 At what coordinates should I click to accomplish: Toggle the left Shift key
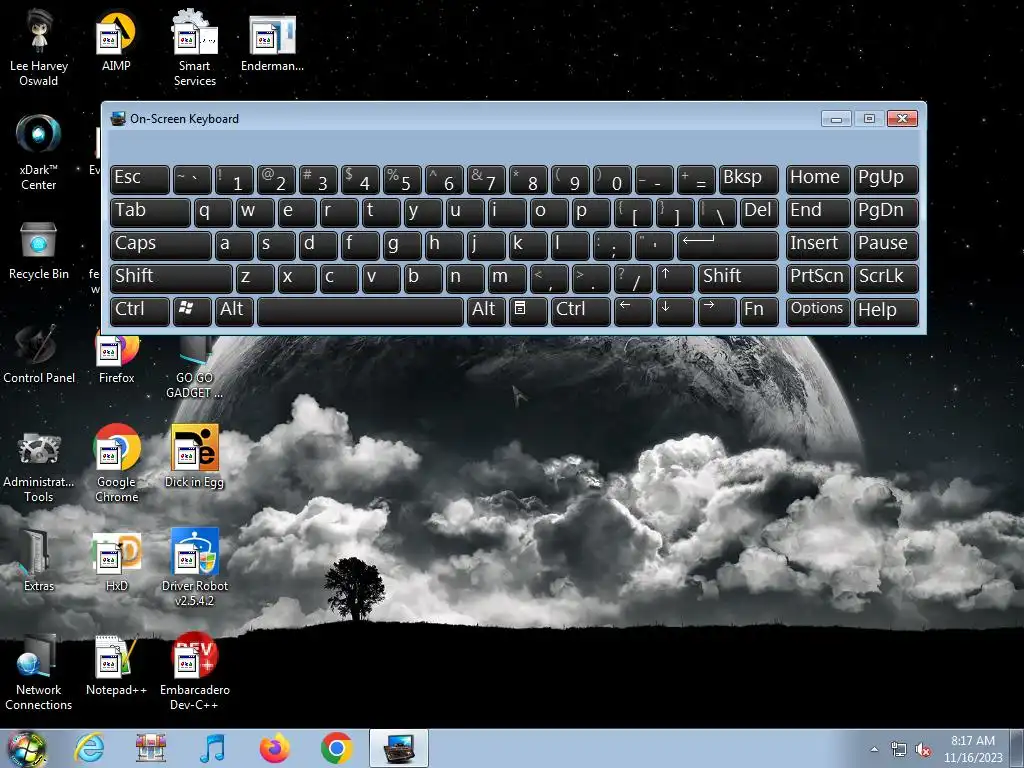point(171,278)
